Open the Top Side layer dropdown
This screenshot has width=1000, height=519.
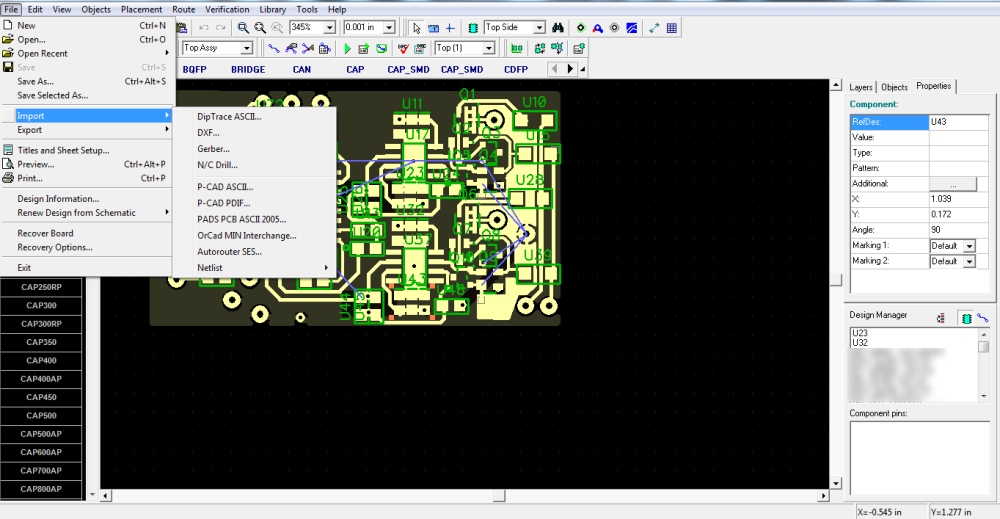pyautogui.click(x=539, y=28)
